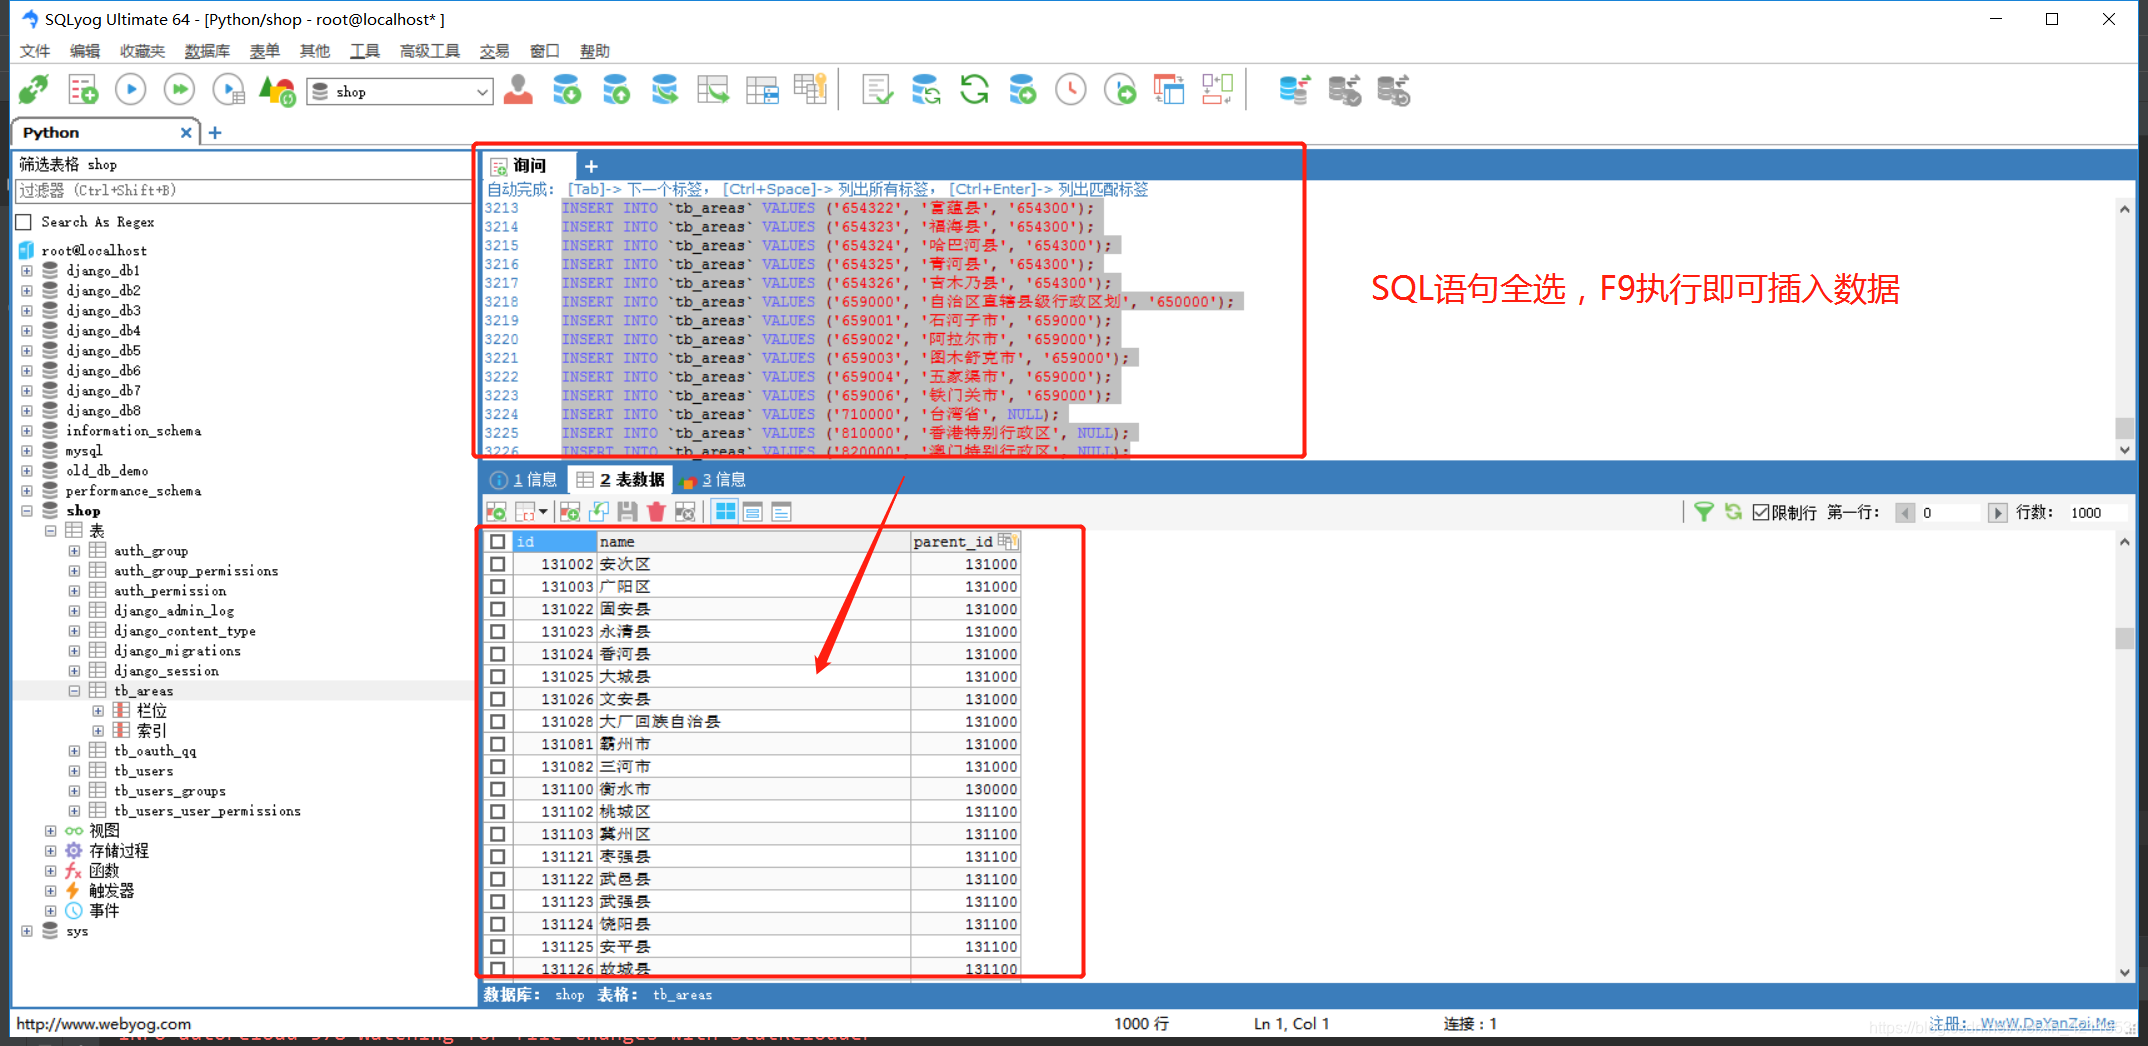Click the copy database to host icon
This screenshot has height=1046, width=2148.
tap(664, 91)
